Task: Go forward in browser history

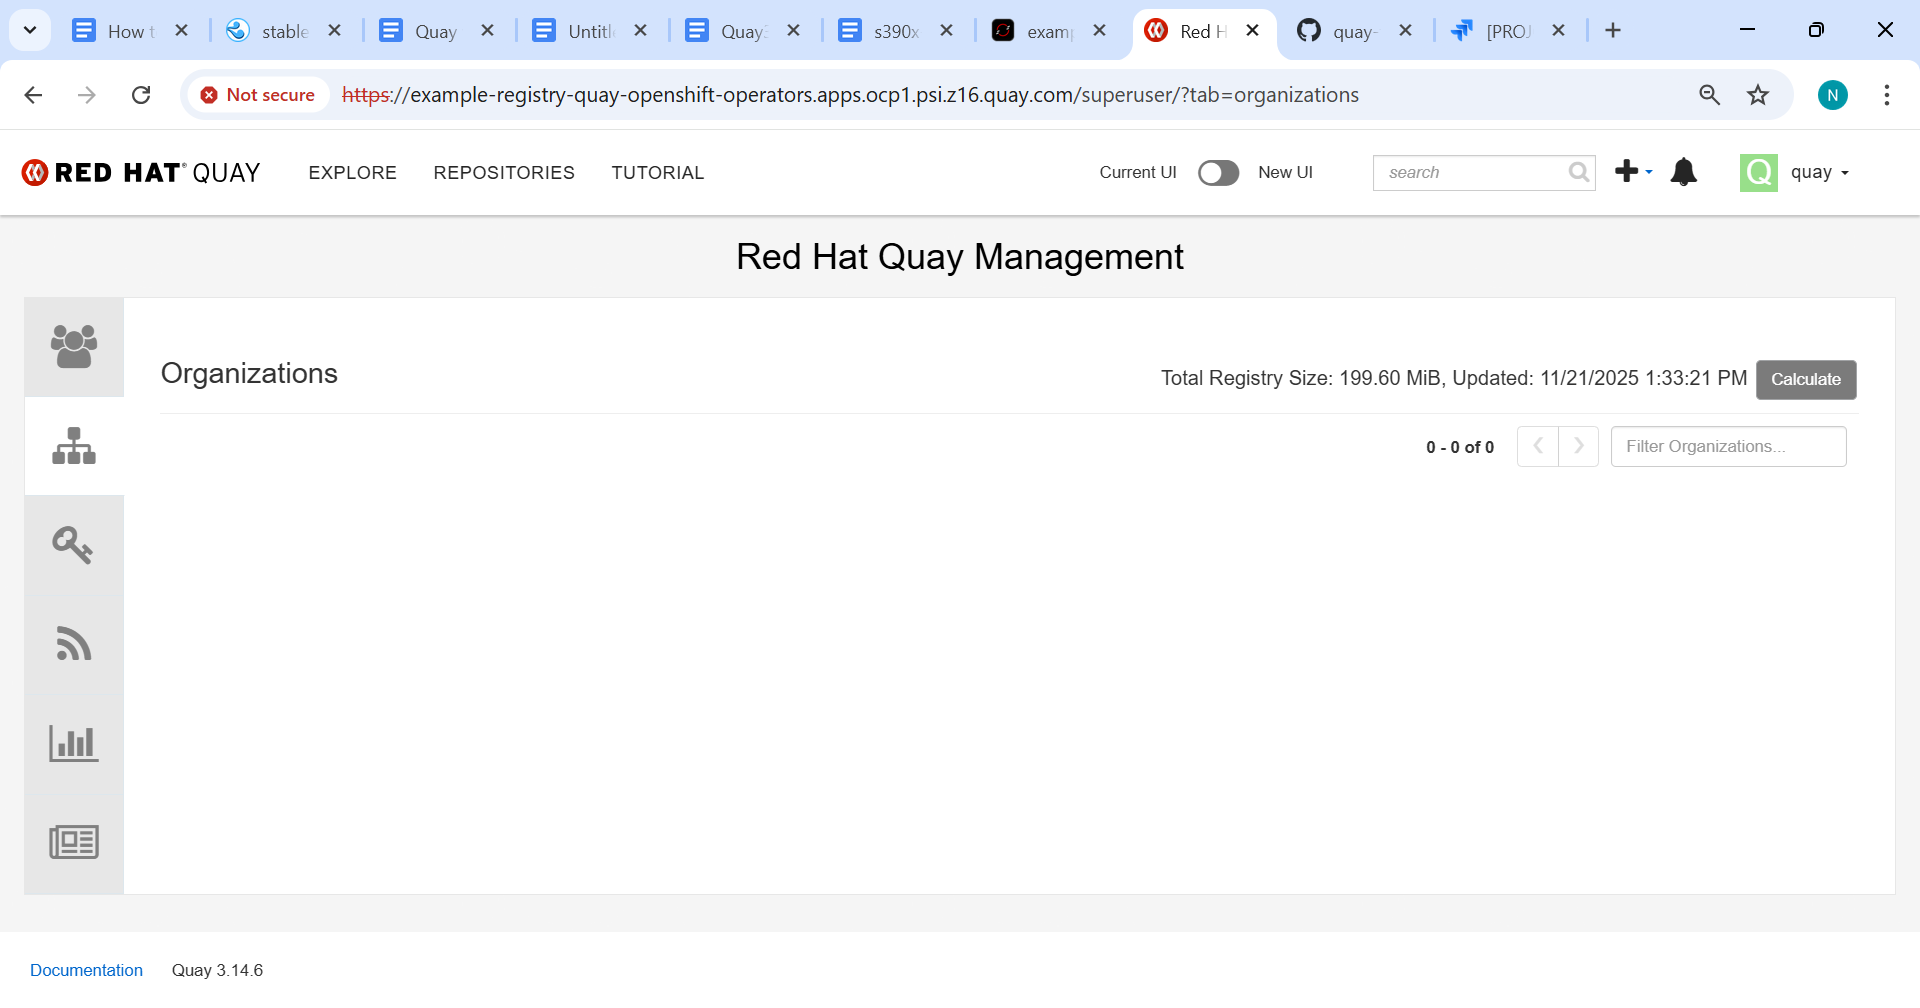Action: tap(87, 95)
